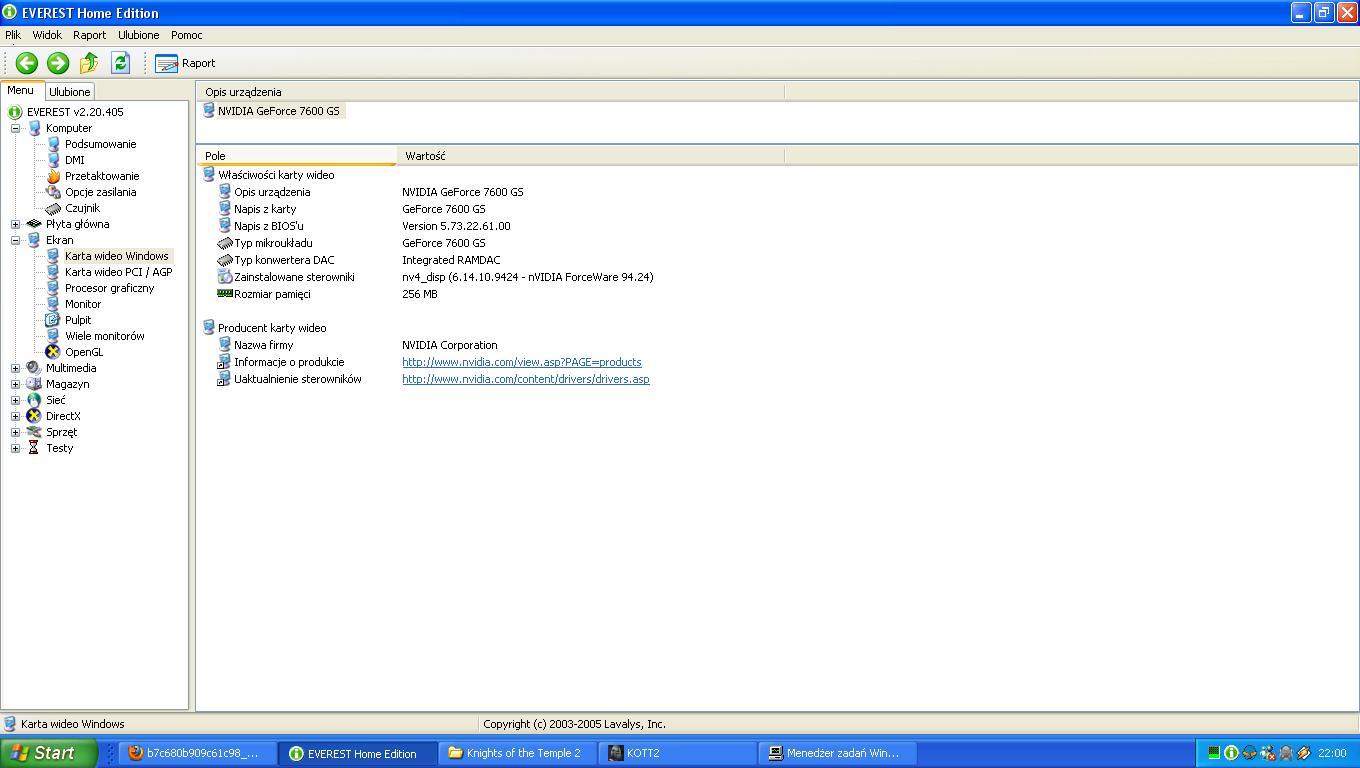Screen dimensions: 1360x768
Task: Click the green Back arrow toolbar icon
Action: point(27,63)
